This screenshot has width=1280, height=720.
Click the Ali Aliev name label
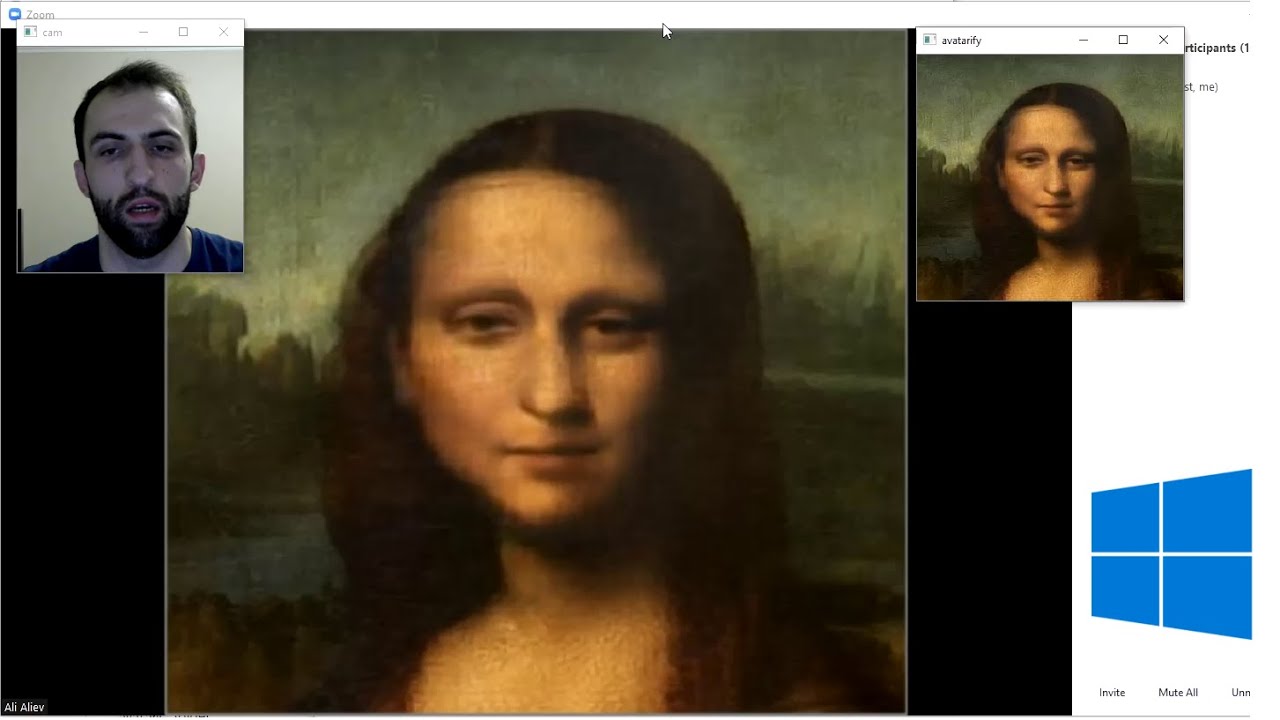tap(24, 707)
